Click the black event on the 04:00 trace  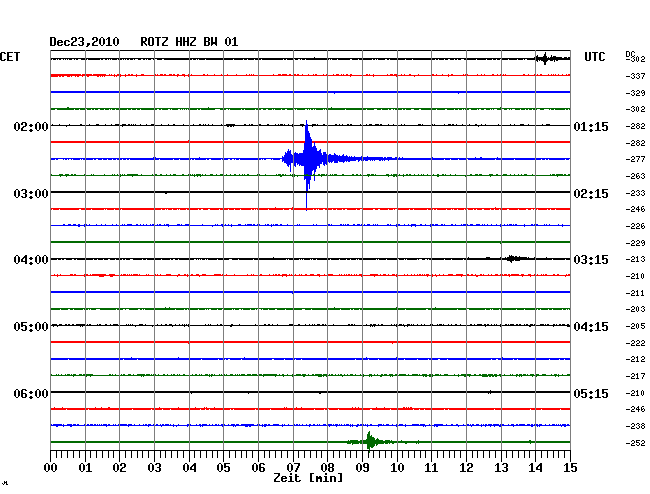coord(513,259)
